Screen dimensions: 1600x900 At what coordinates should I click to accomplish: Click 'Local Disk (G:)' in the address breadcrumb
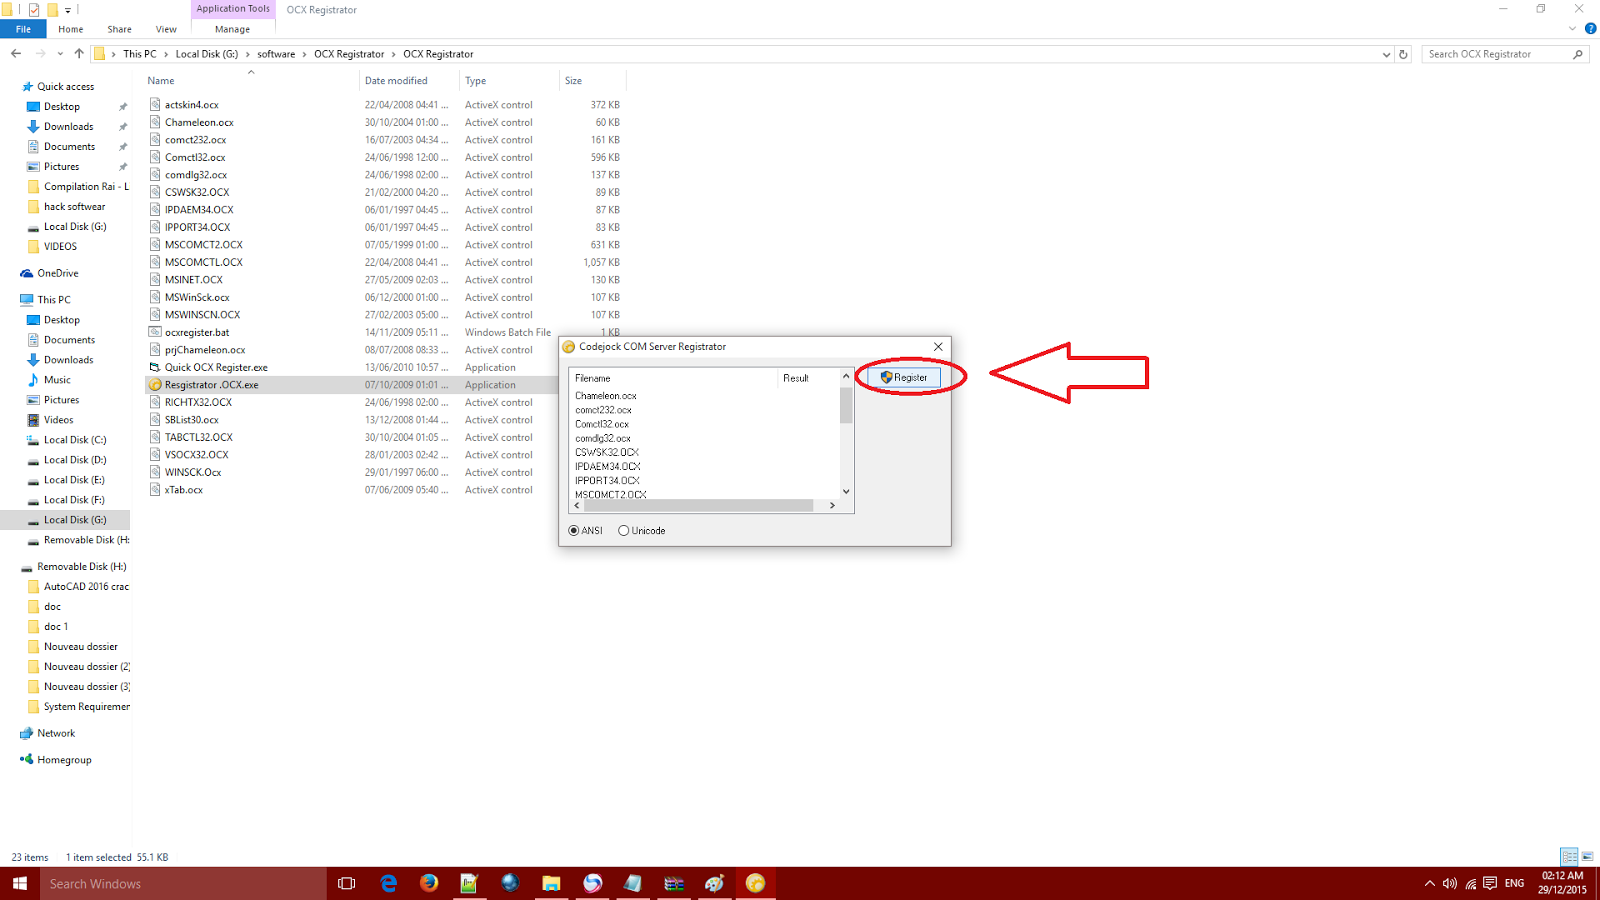click(x=207, y=54)
